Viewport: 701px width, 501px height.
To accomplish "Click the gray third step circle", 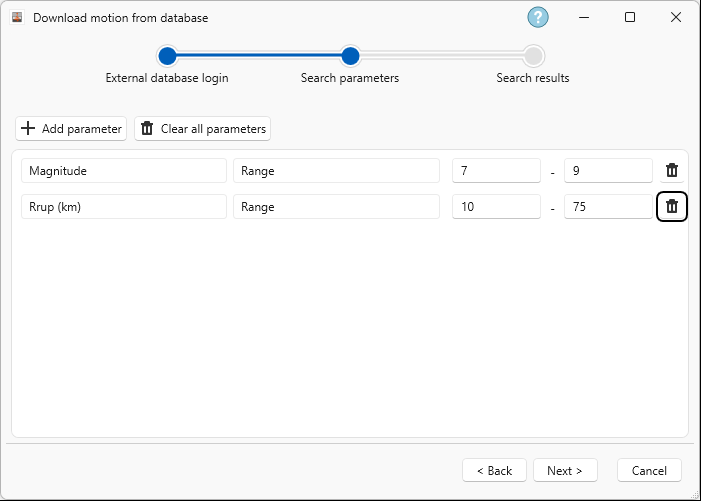I will (533, 56).
